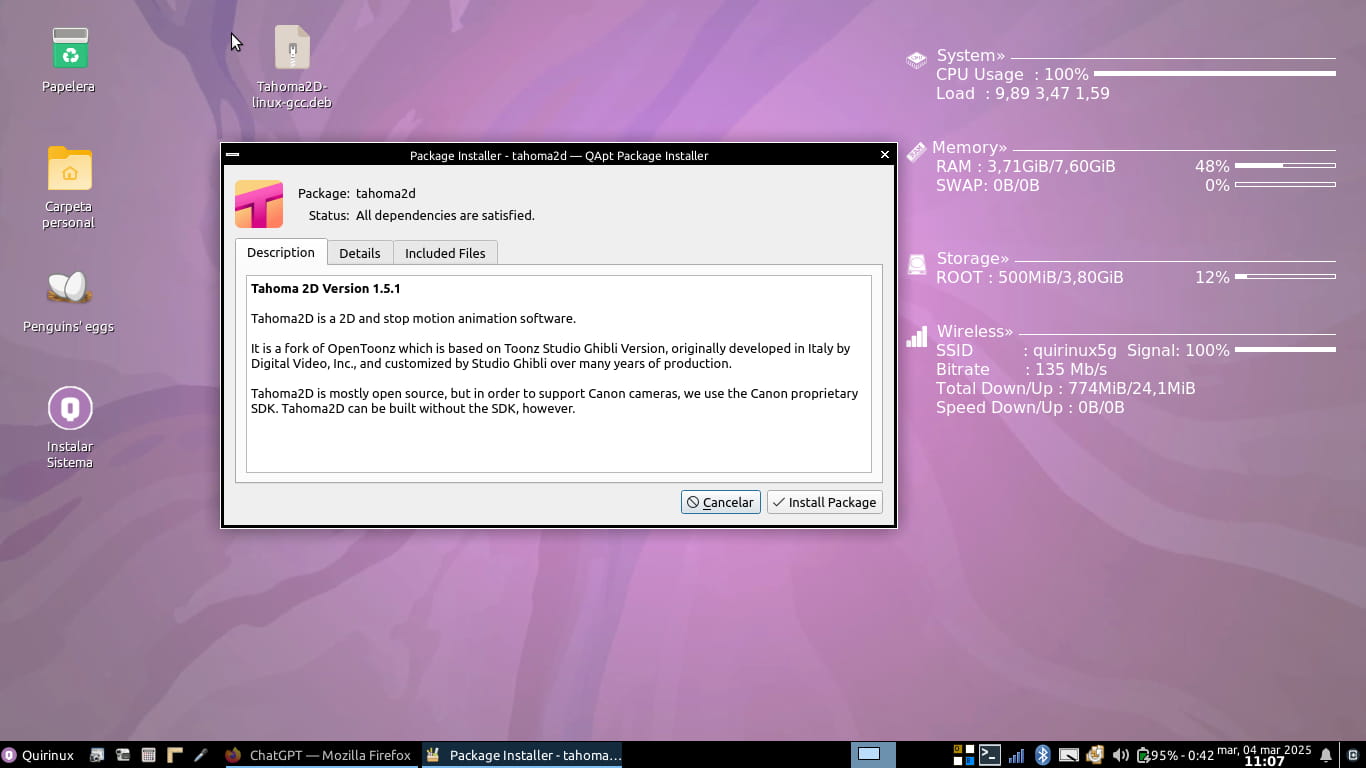The width and height of the screenshot is (1366, 768).
Task: Click the 'SSID : quirinux5g' text
Action: (1026, 351)
